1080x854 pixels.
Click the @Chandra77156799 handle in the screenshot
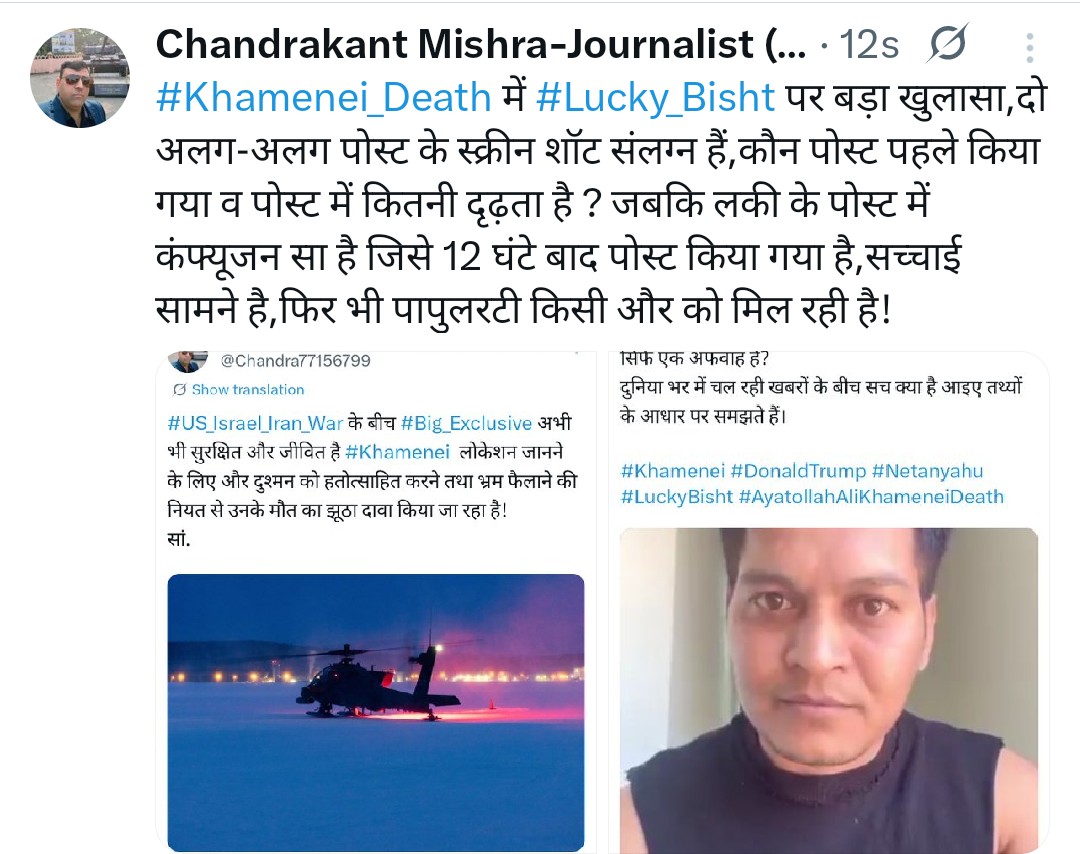tap(295, 360)
